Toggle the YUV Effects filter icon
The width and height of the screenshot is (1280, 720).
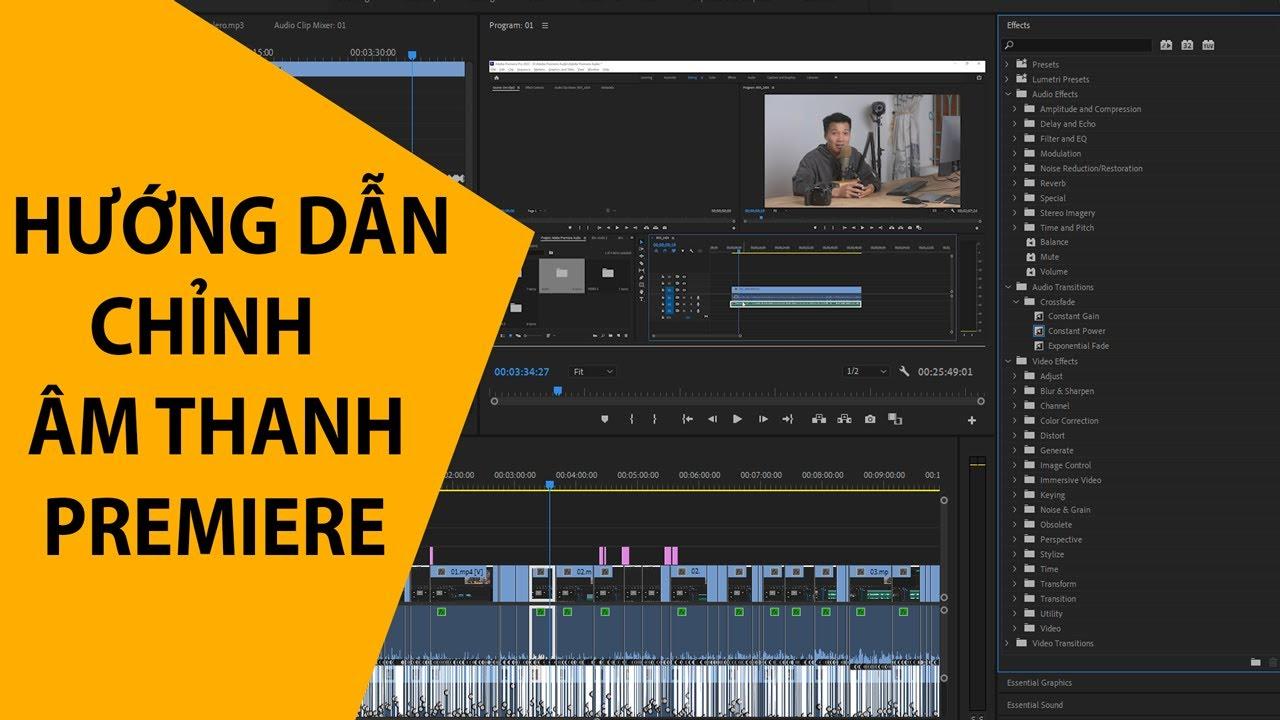pos(1208,45)
